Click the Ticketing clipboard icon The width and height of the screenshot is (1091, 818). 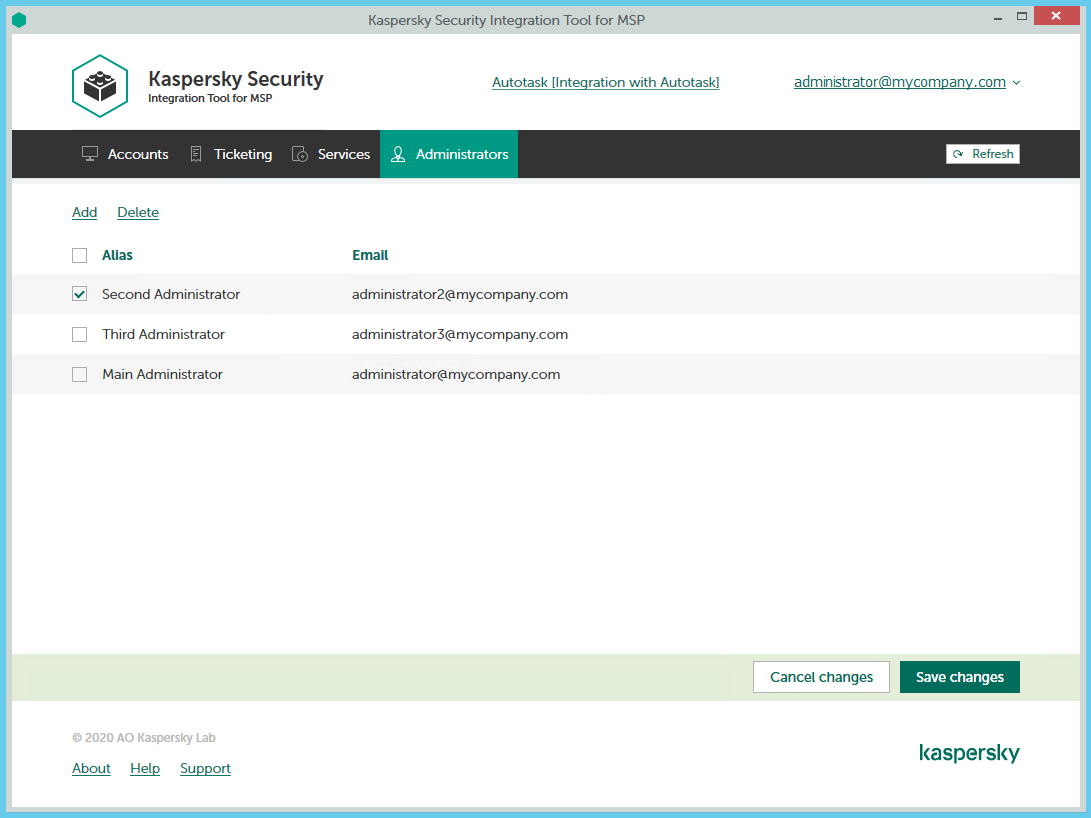[196, 154]
